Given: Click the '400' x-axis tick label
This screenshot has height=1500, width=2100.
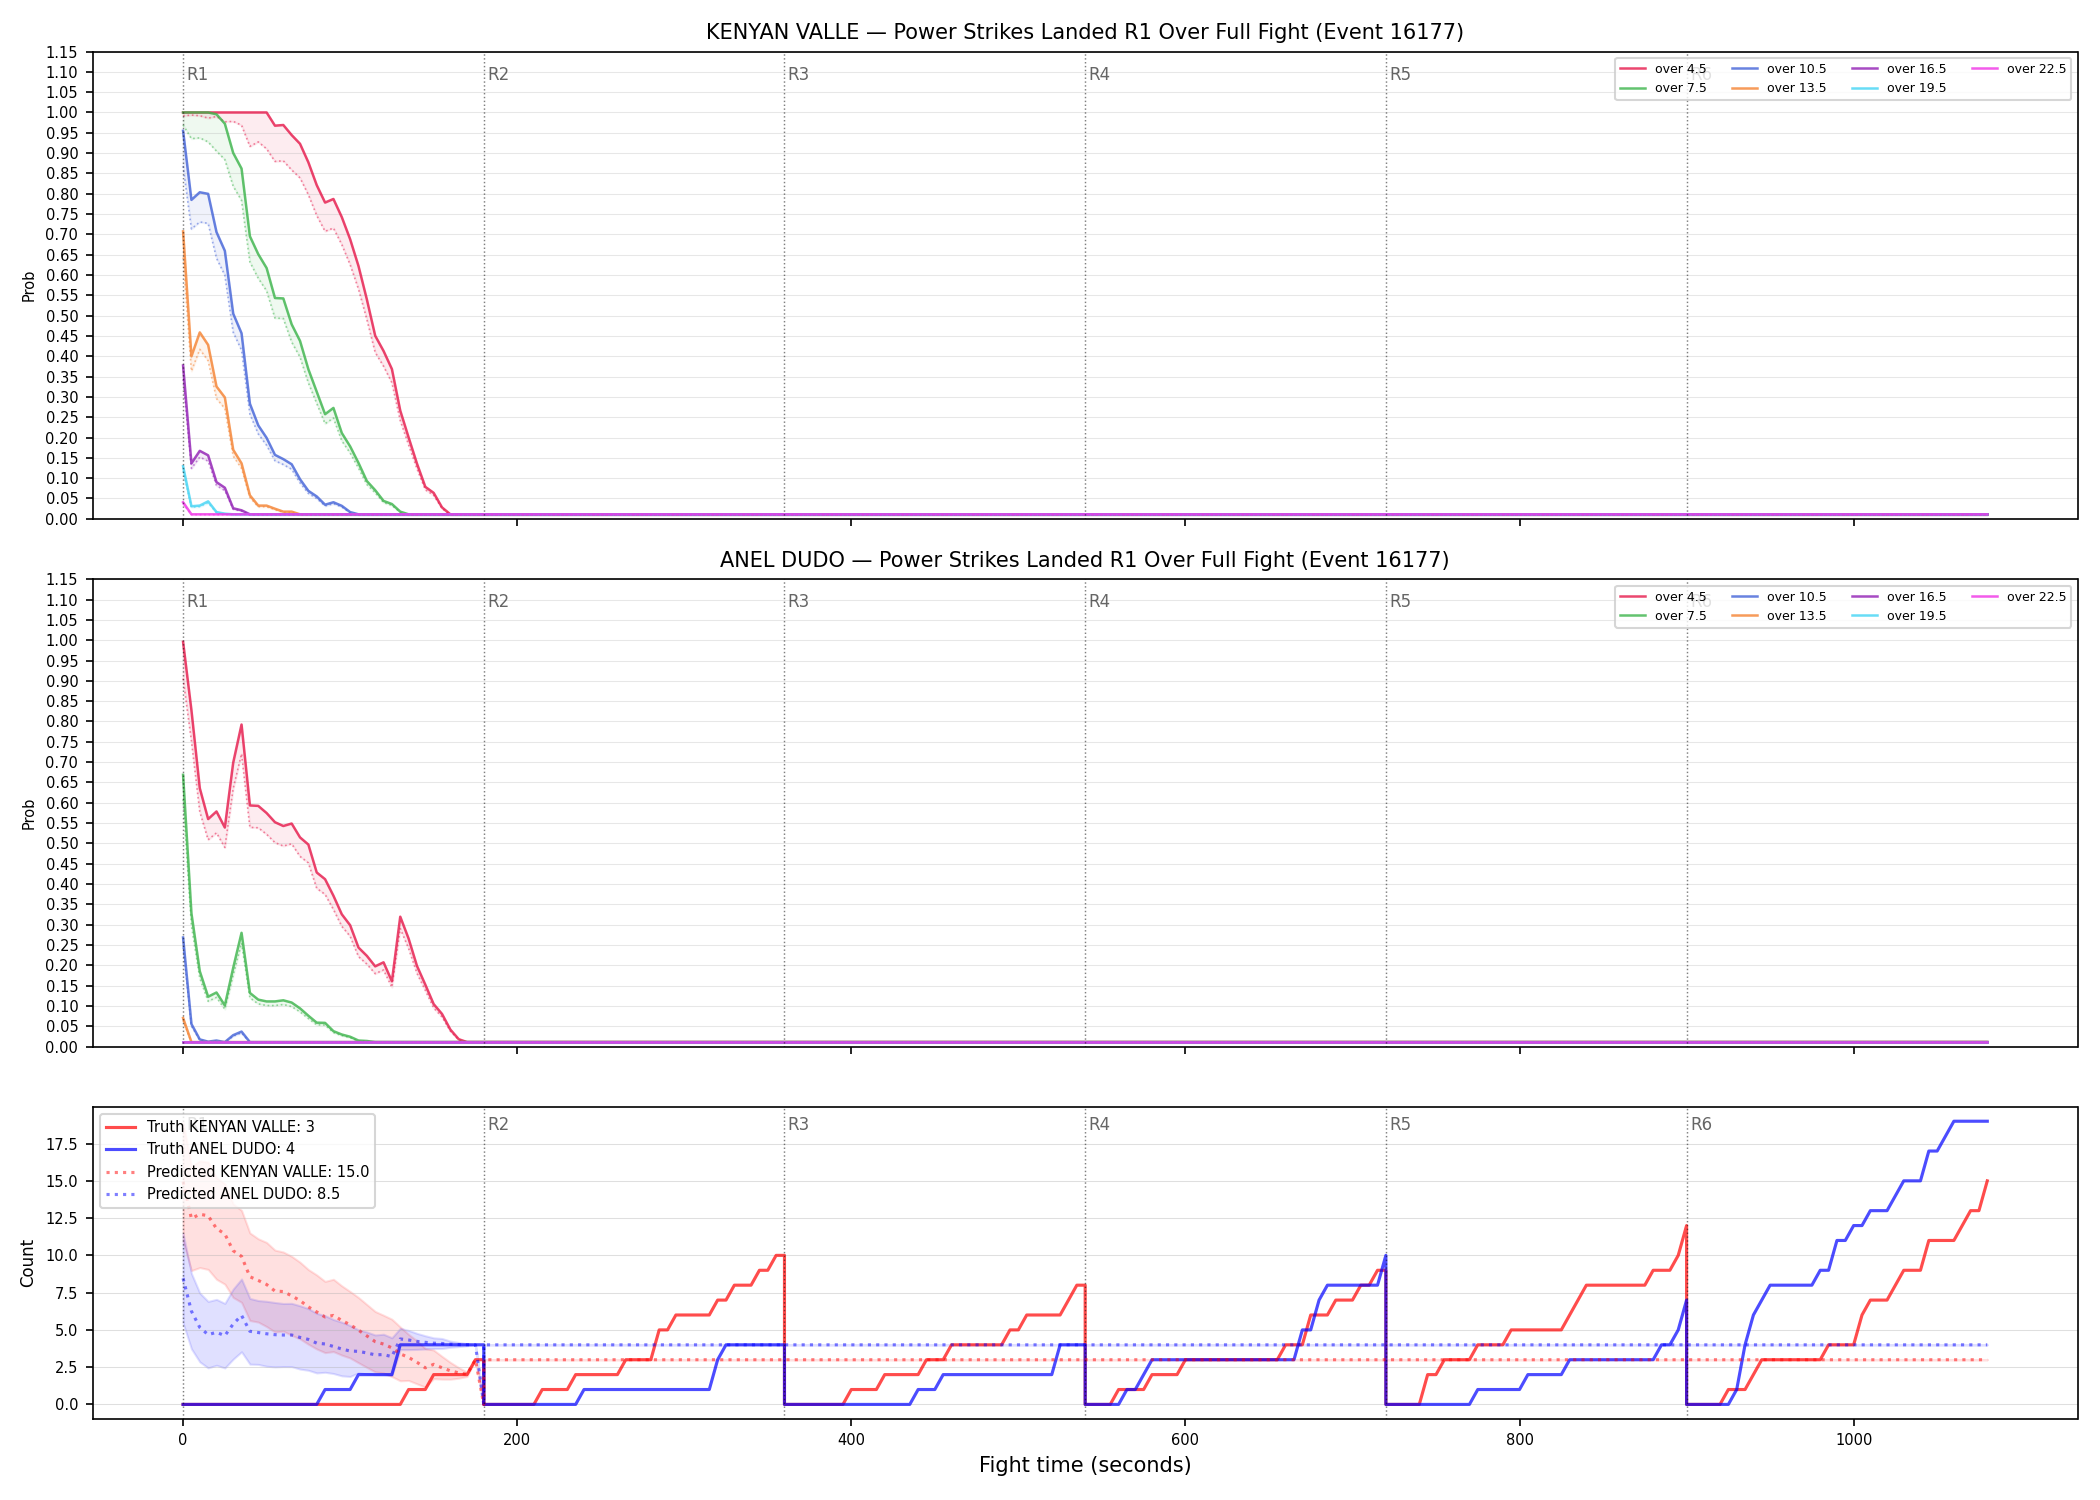Looking at the screenshot, I should (851, 1440).
